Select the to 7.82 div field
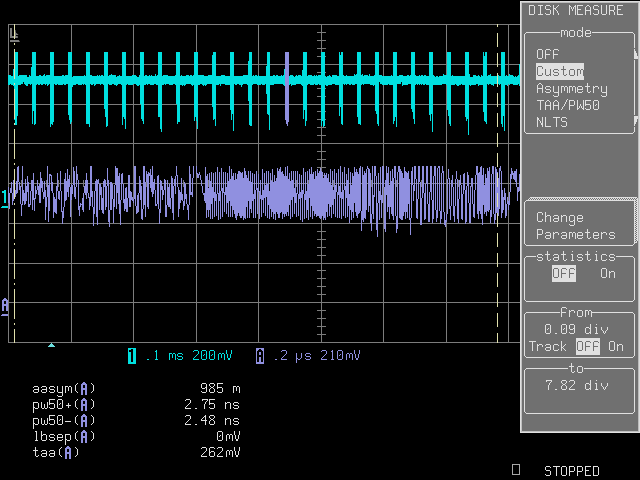The height and width of the screenshot is (480, 640). click(577, 385)
